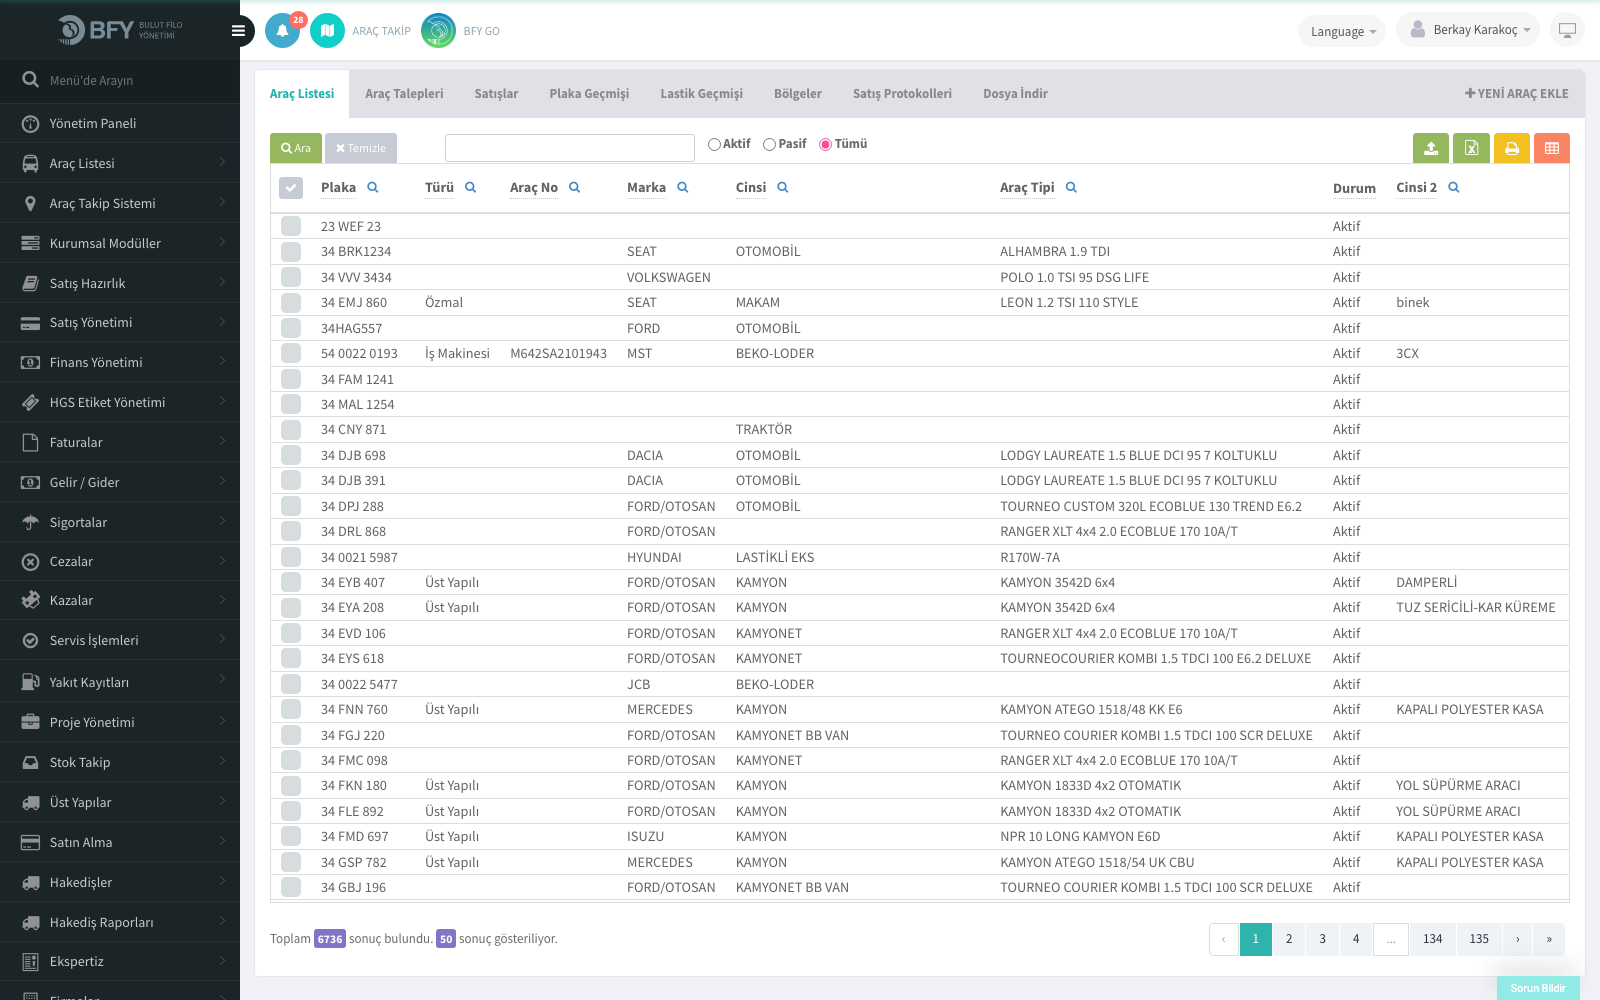Open the orange table columns icon
1600x1000 pixels.
pyautogui.click(x=1552, y=148)
